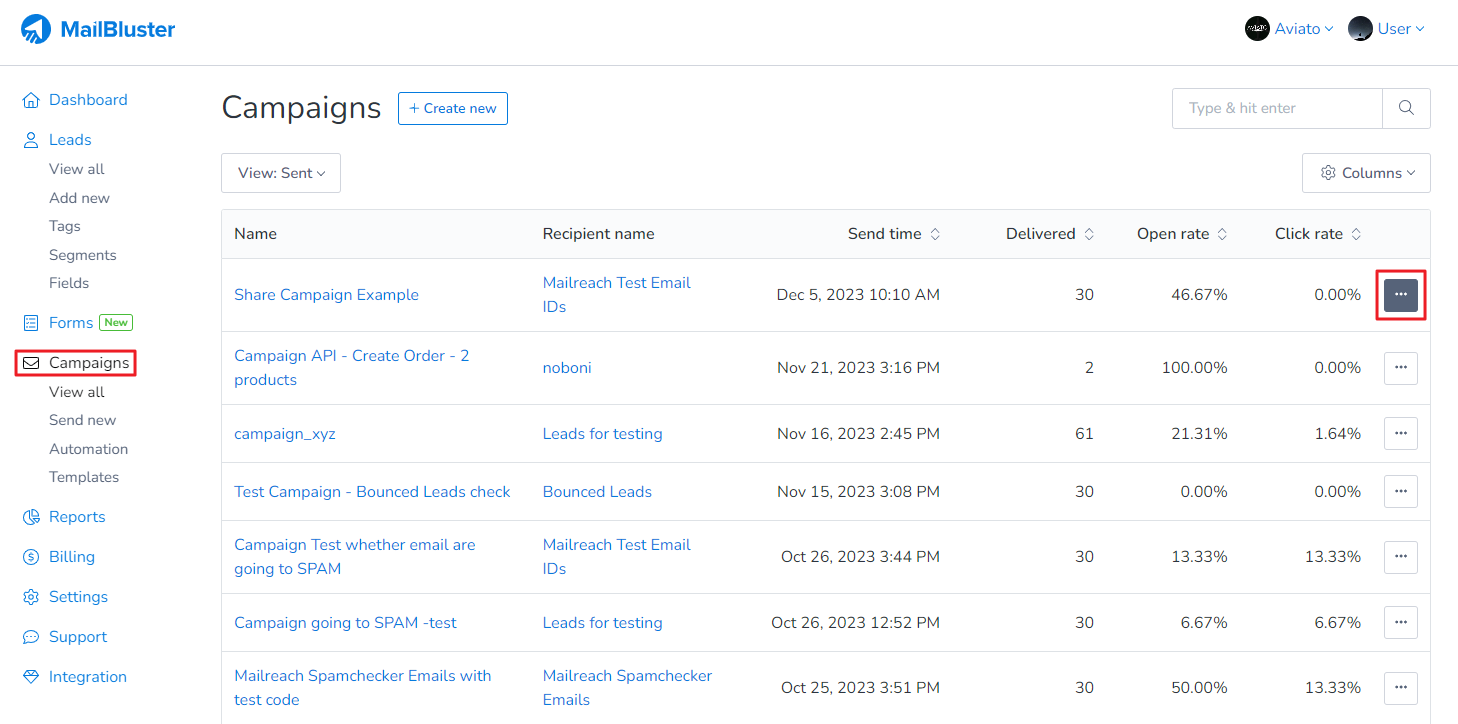Open three-dot menu for campaign_xyz row
Image resolution: width=1458 pixels, height=724 pixels.
1400,434
